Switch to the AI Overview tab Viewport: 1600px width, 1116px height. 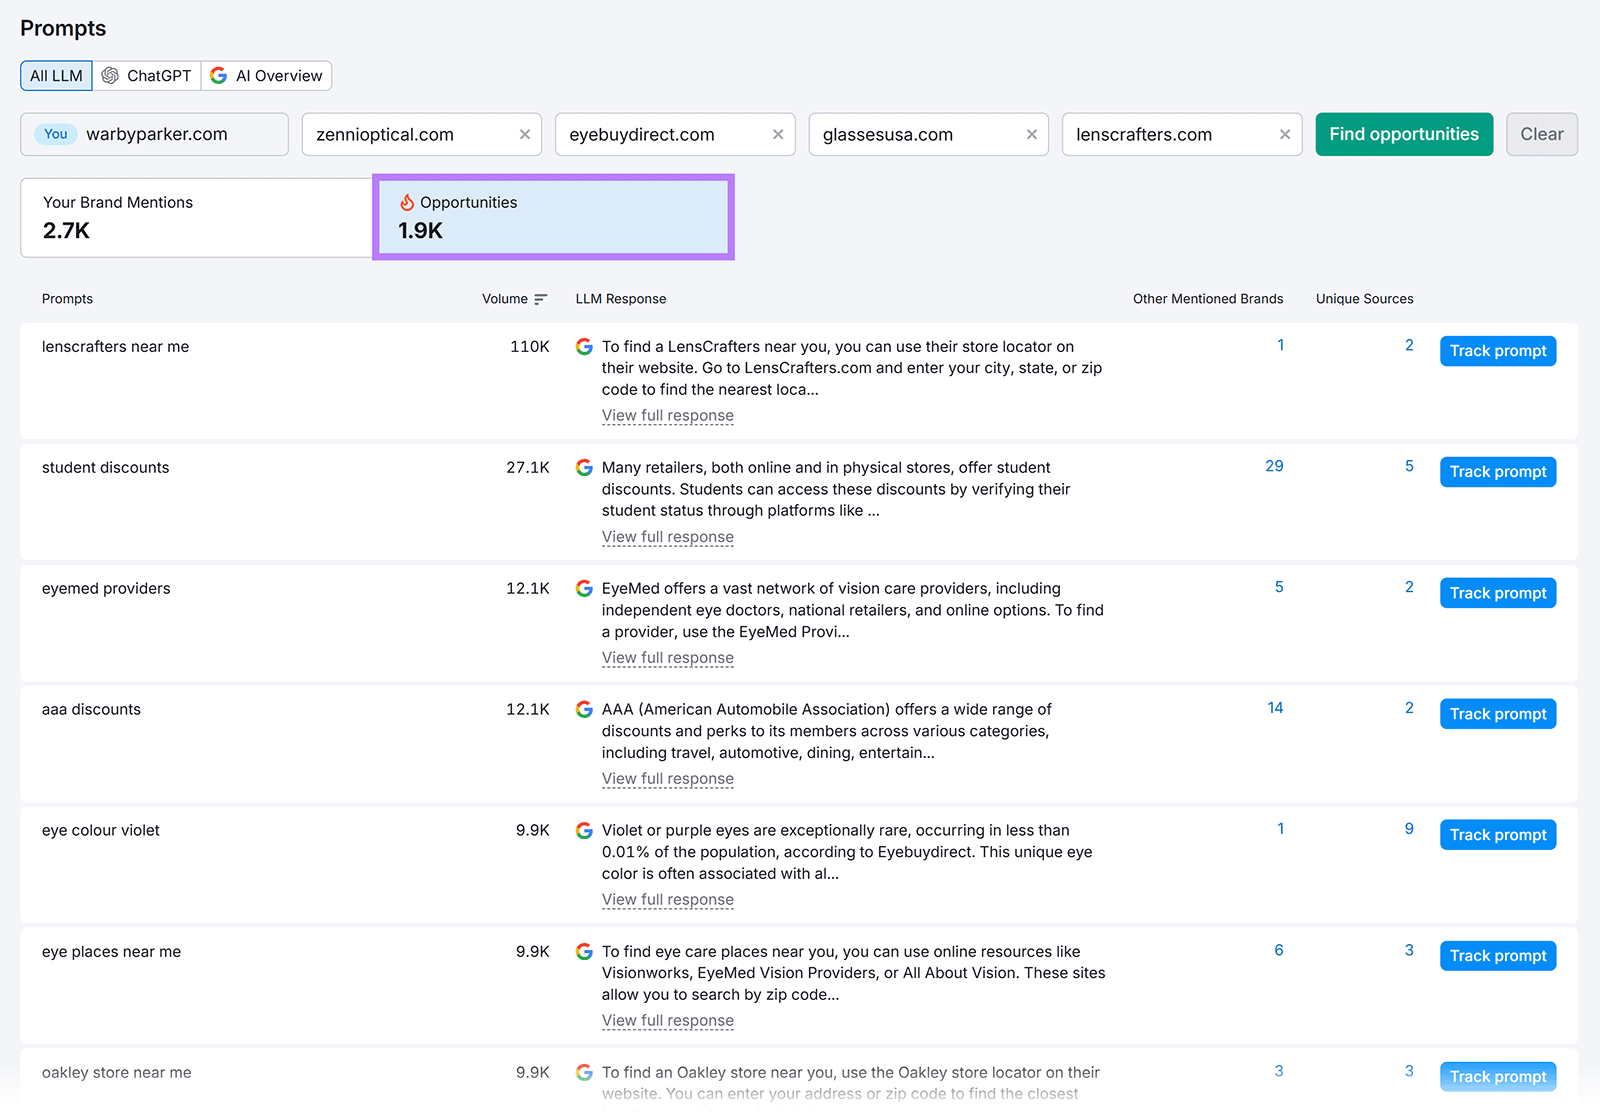point(267,76)
